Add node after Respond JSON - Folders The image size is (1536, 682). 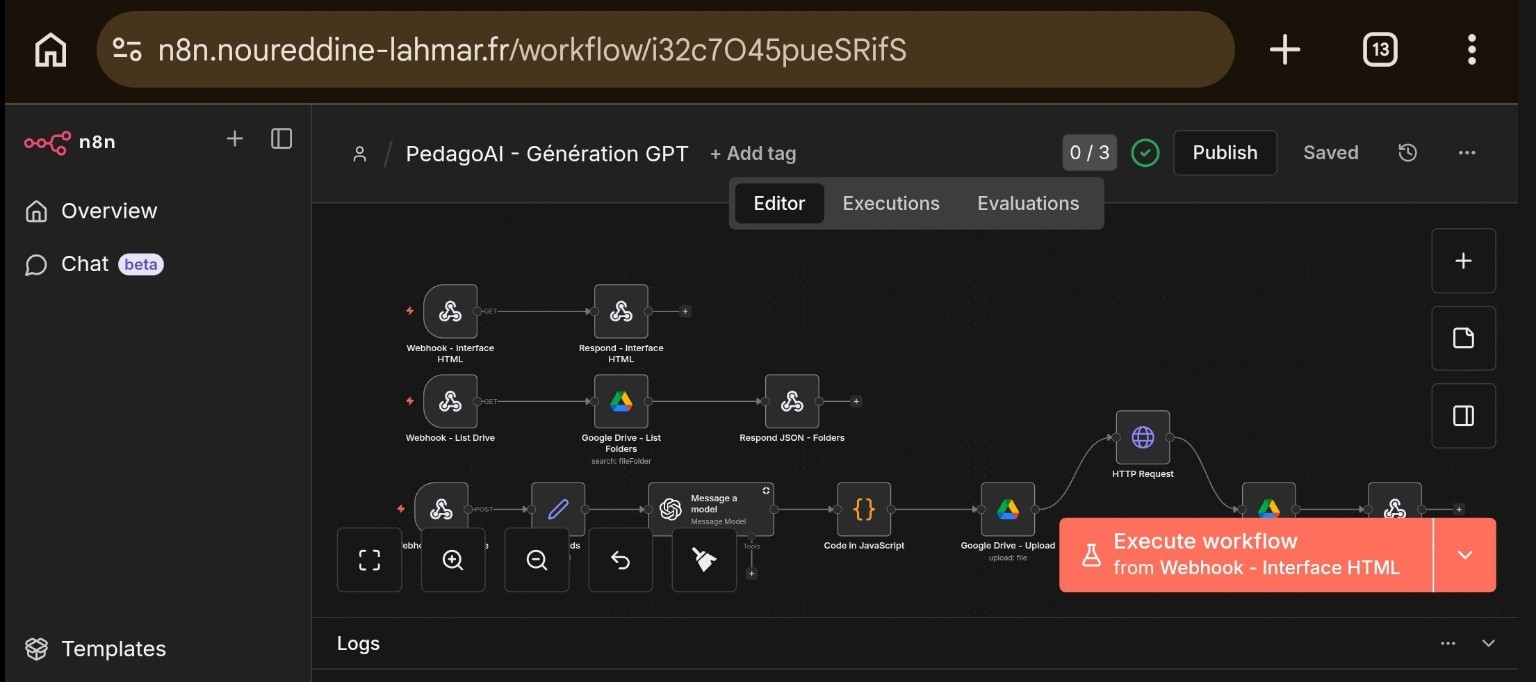[x=856, y=401]
